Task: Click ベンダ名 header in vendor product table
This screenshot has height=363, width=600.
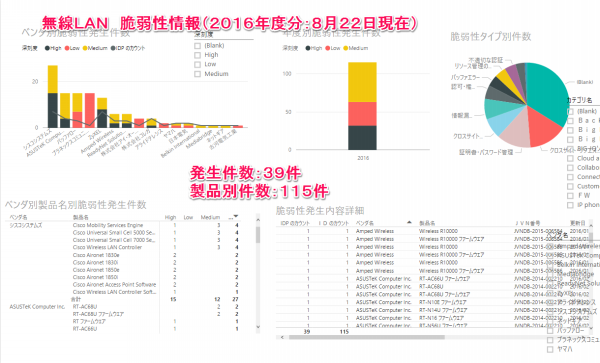Action: coord(18,217)
